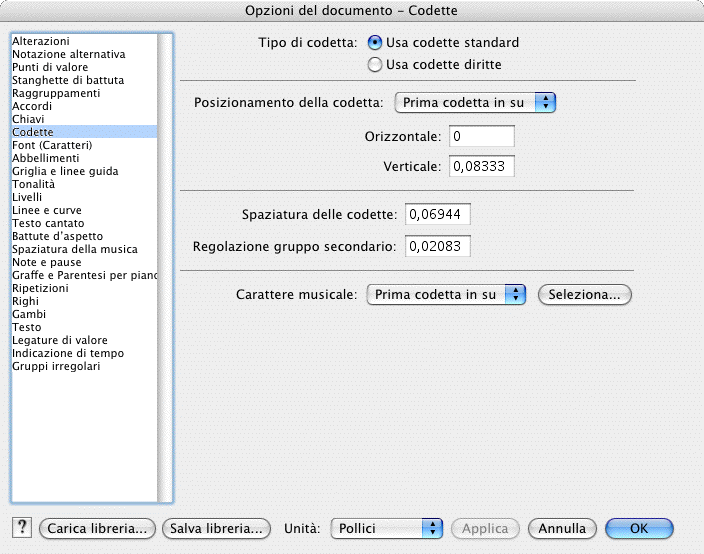The height and width of the screenshot is (554, 704).
Task: Click 'Spaziatura delle codette' input field
Action: pyautogui.click(x=437, y=215)
